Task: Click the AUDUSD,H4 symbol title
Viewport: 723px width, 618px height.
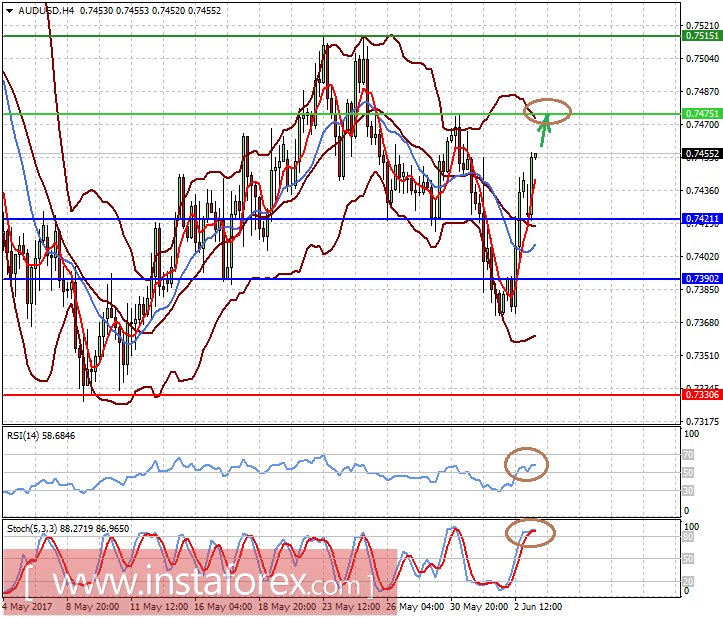Action: (46, 11)
